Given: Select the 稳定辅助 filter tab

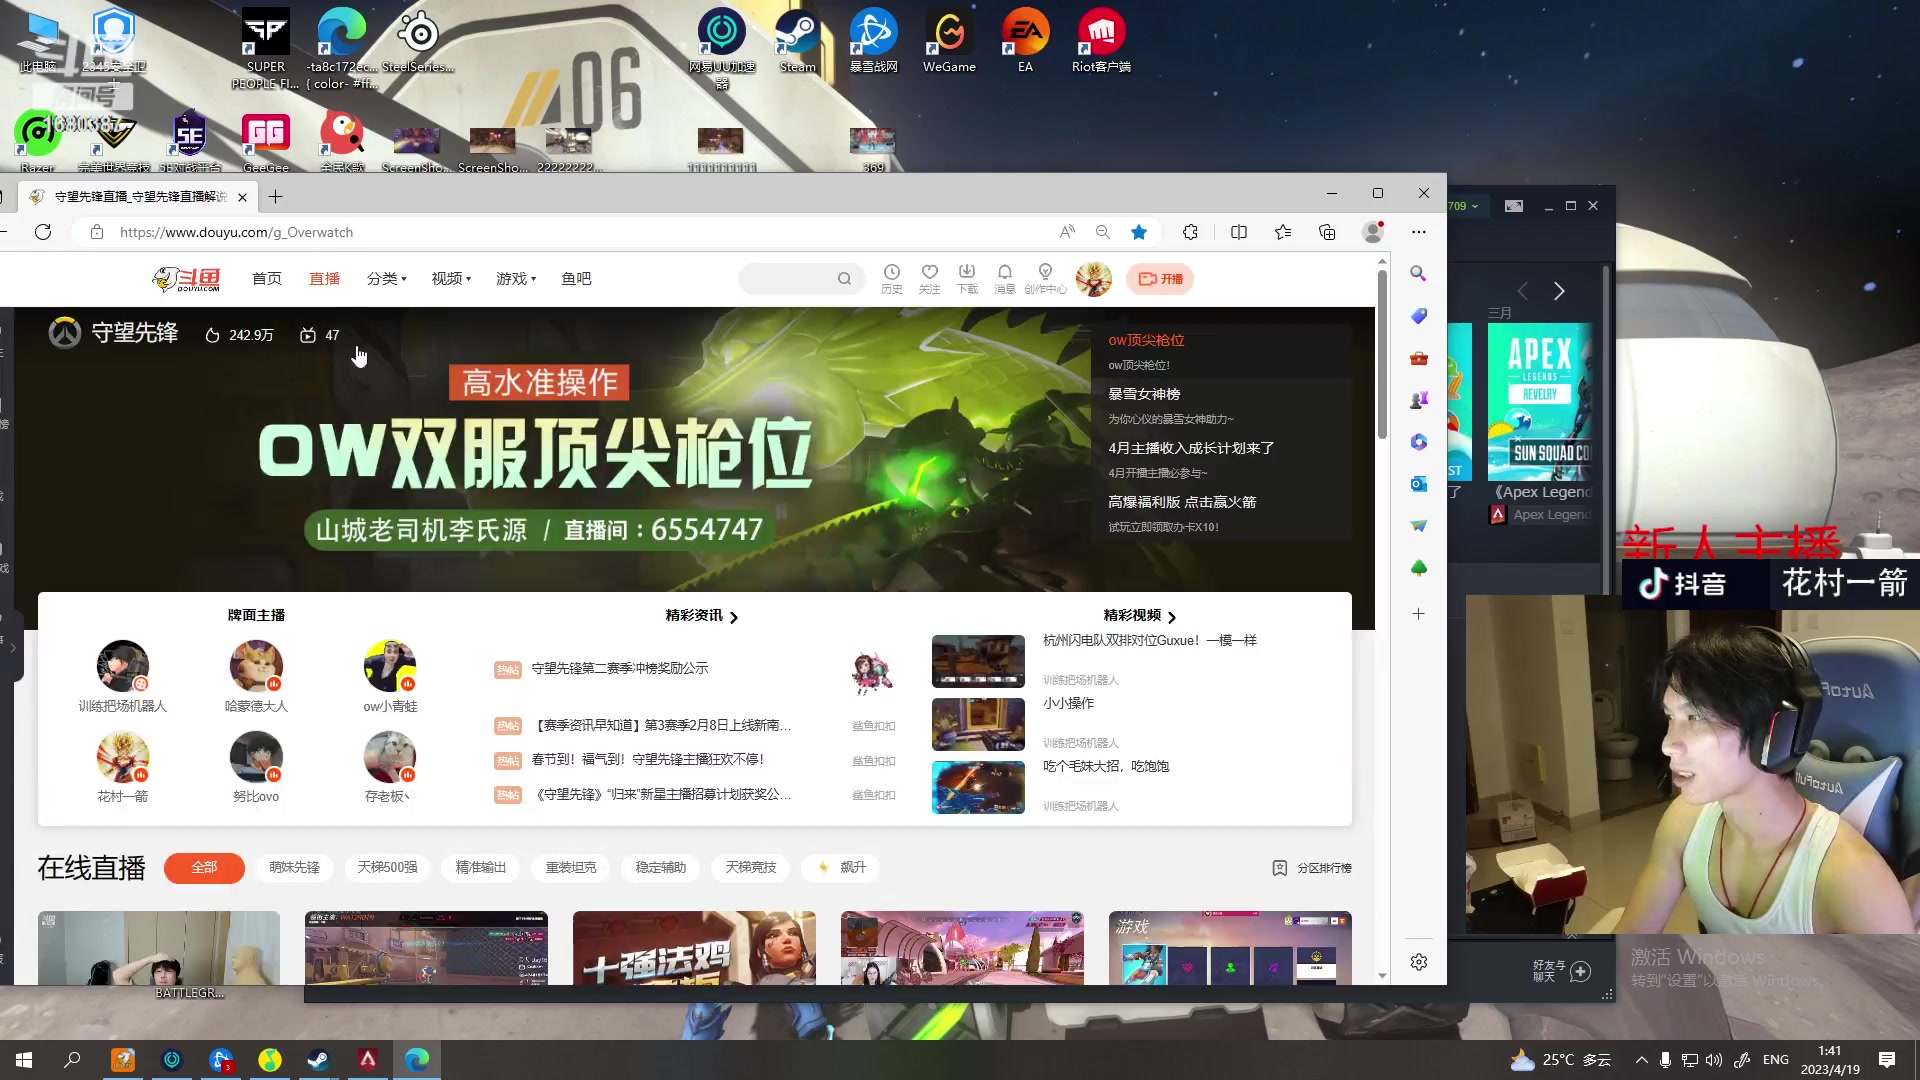Looking at the screenshot, I should pos(661,867).
